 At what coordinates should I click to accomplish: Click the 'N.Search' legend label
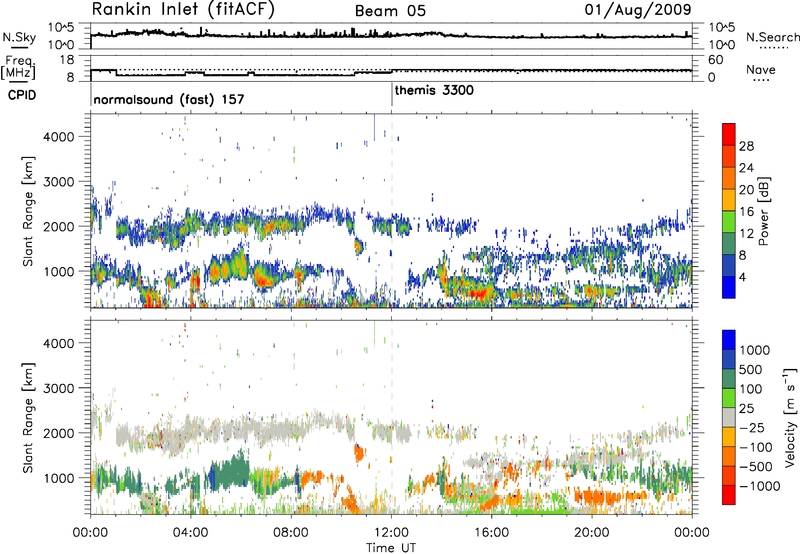(772, 37)
